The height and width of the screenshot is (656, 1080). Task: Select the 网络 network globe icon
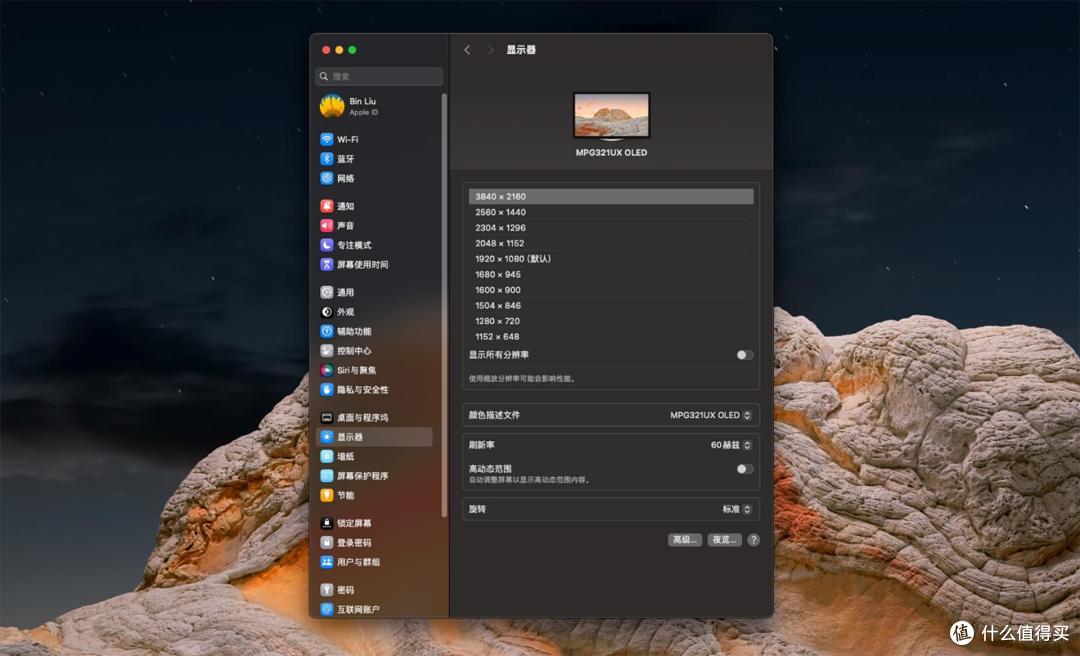pos(327,178)
